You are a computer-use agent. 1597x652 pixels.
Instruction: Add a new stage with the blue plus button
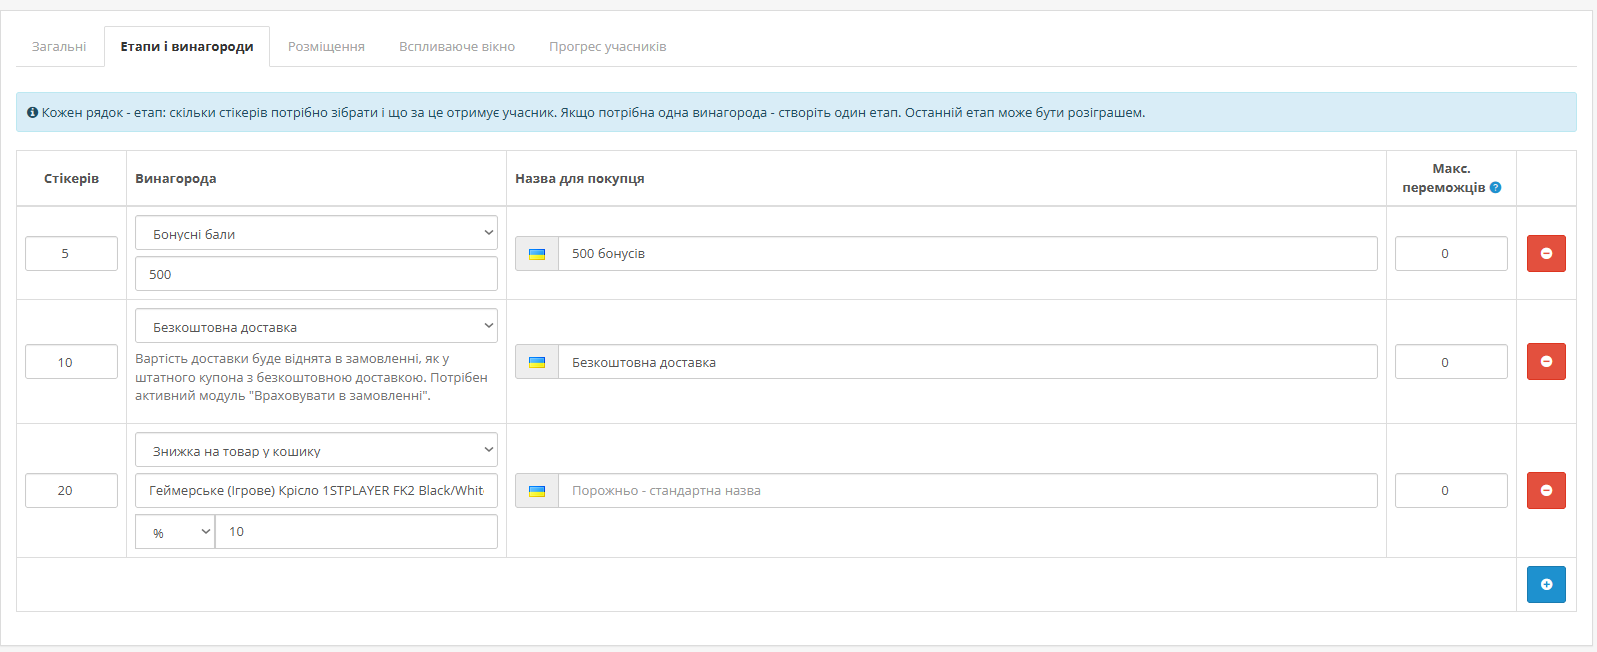[1546, 584]
